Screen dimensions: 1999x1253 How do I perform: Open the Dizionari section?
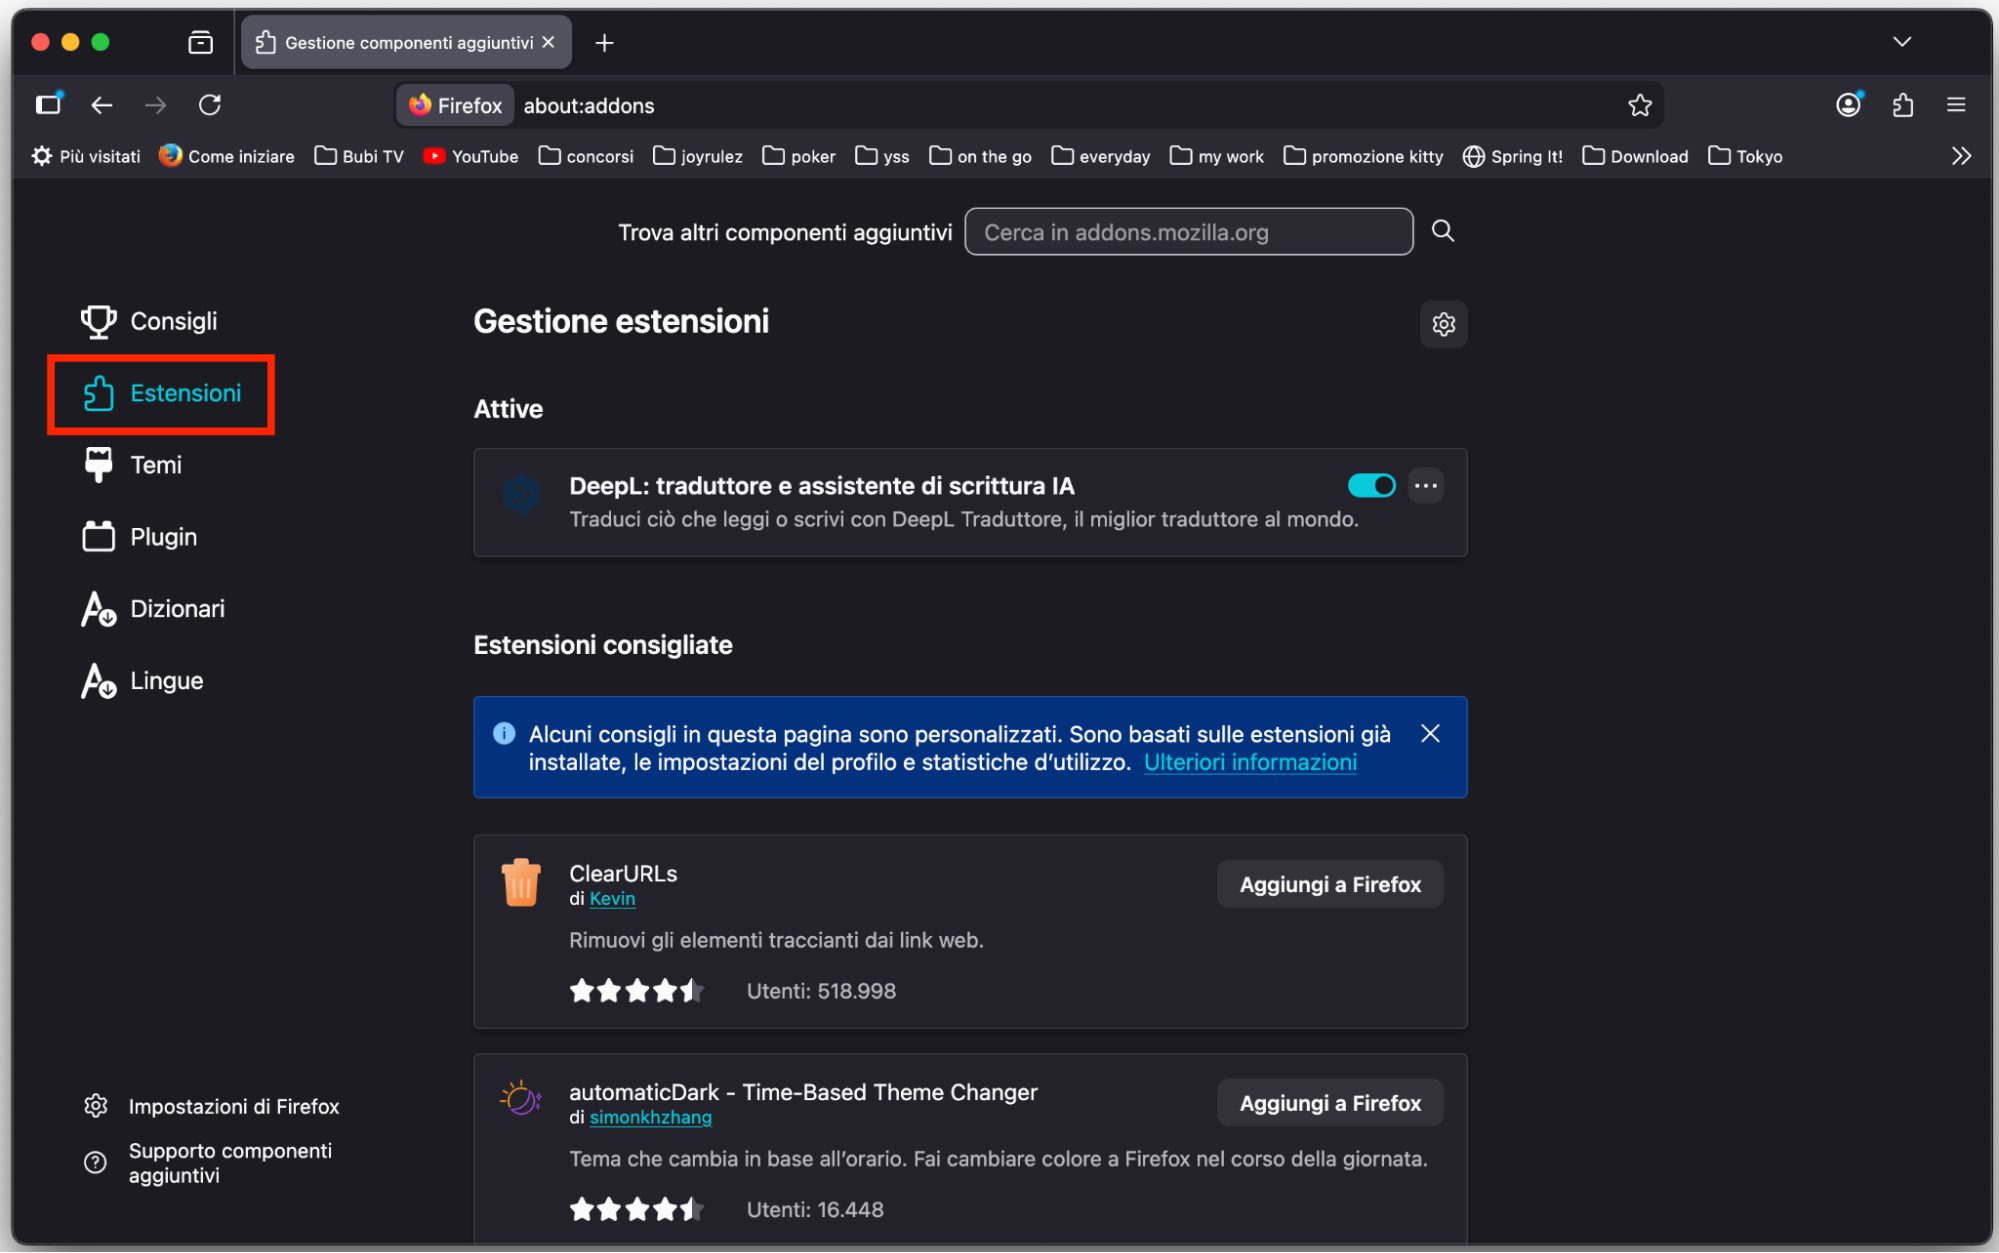(177, 608)
